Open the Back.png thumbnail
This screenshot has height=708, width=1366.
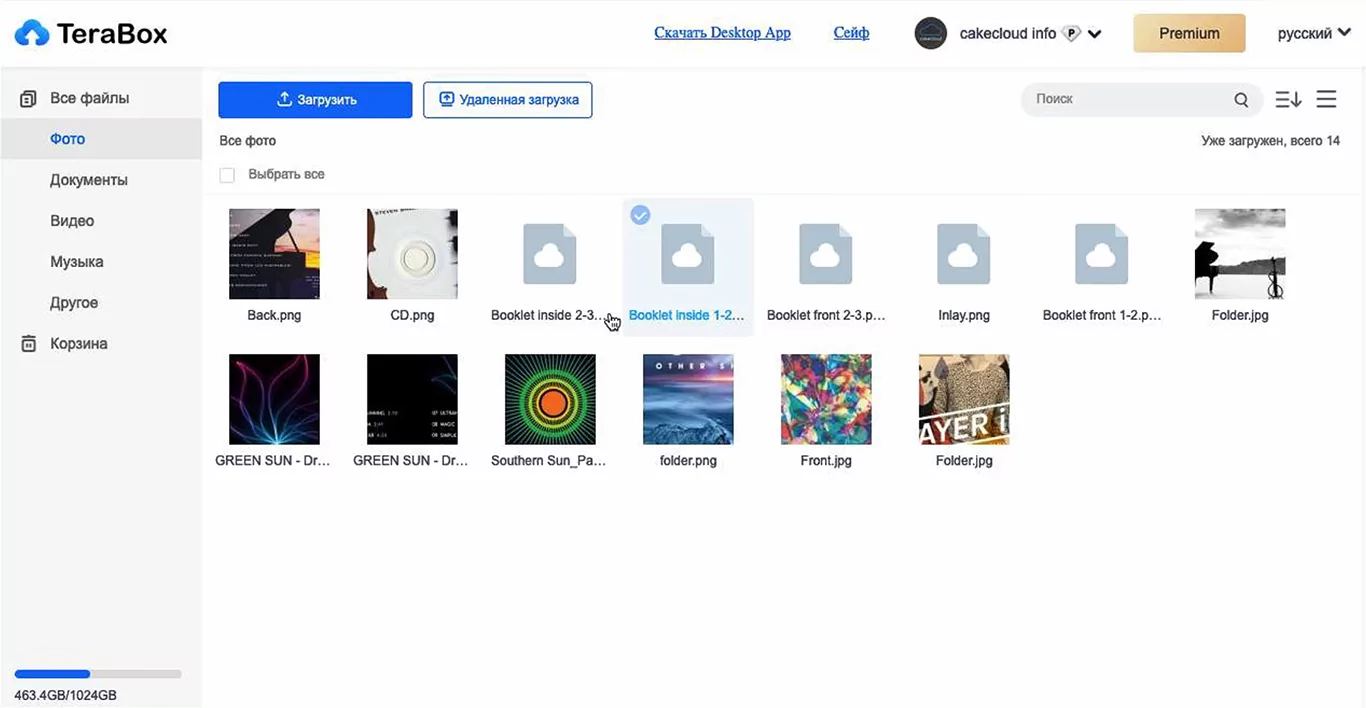coord(274,254)
